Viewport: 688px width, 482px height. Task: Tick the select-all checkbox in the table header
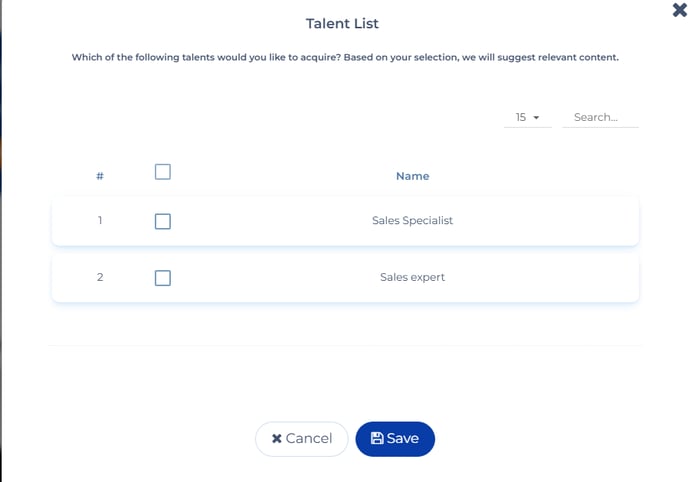163,172
